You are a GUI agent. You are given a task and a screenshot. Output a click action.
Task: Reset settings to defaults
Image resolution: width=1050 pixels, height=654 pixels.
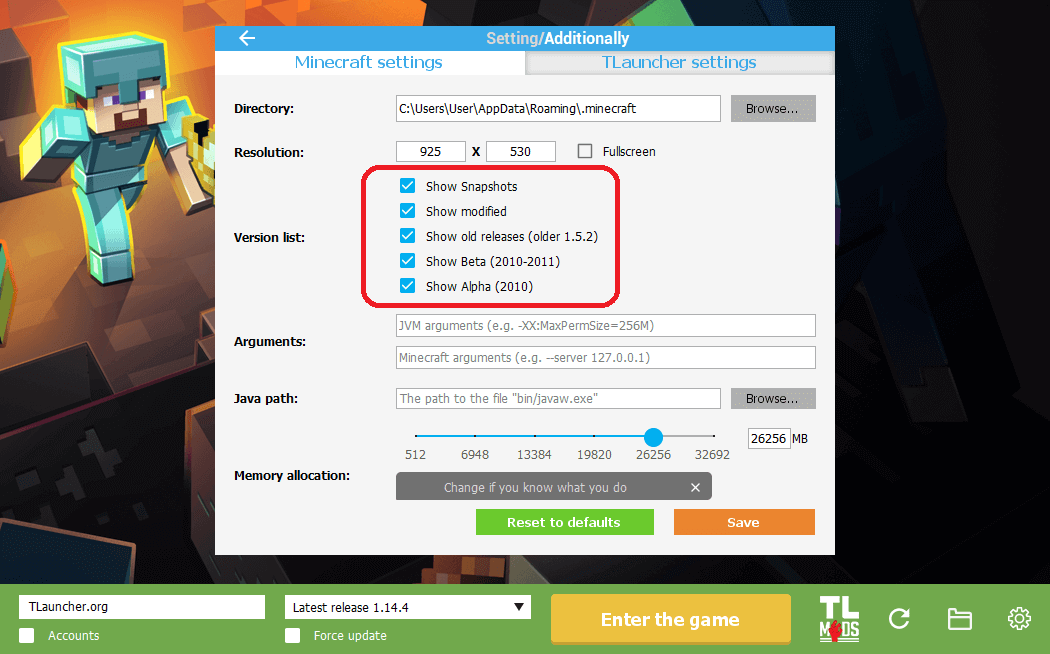[564, 521]
